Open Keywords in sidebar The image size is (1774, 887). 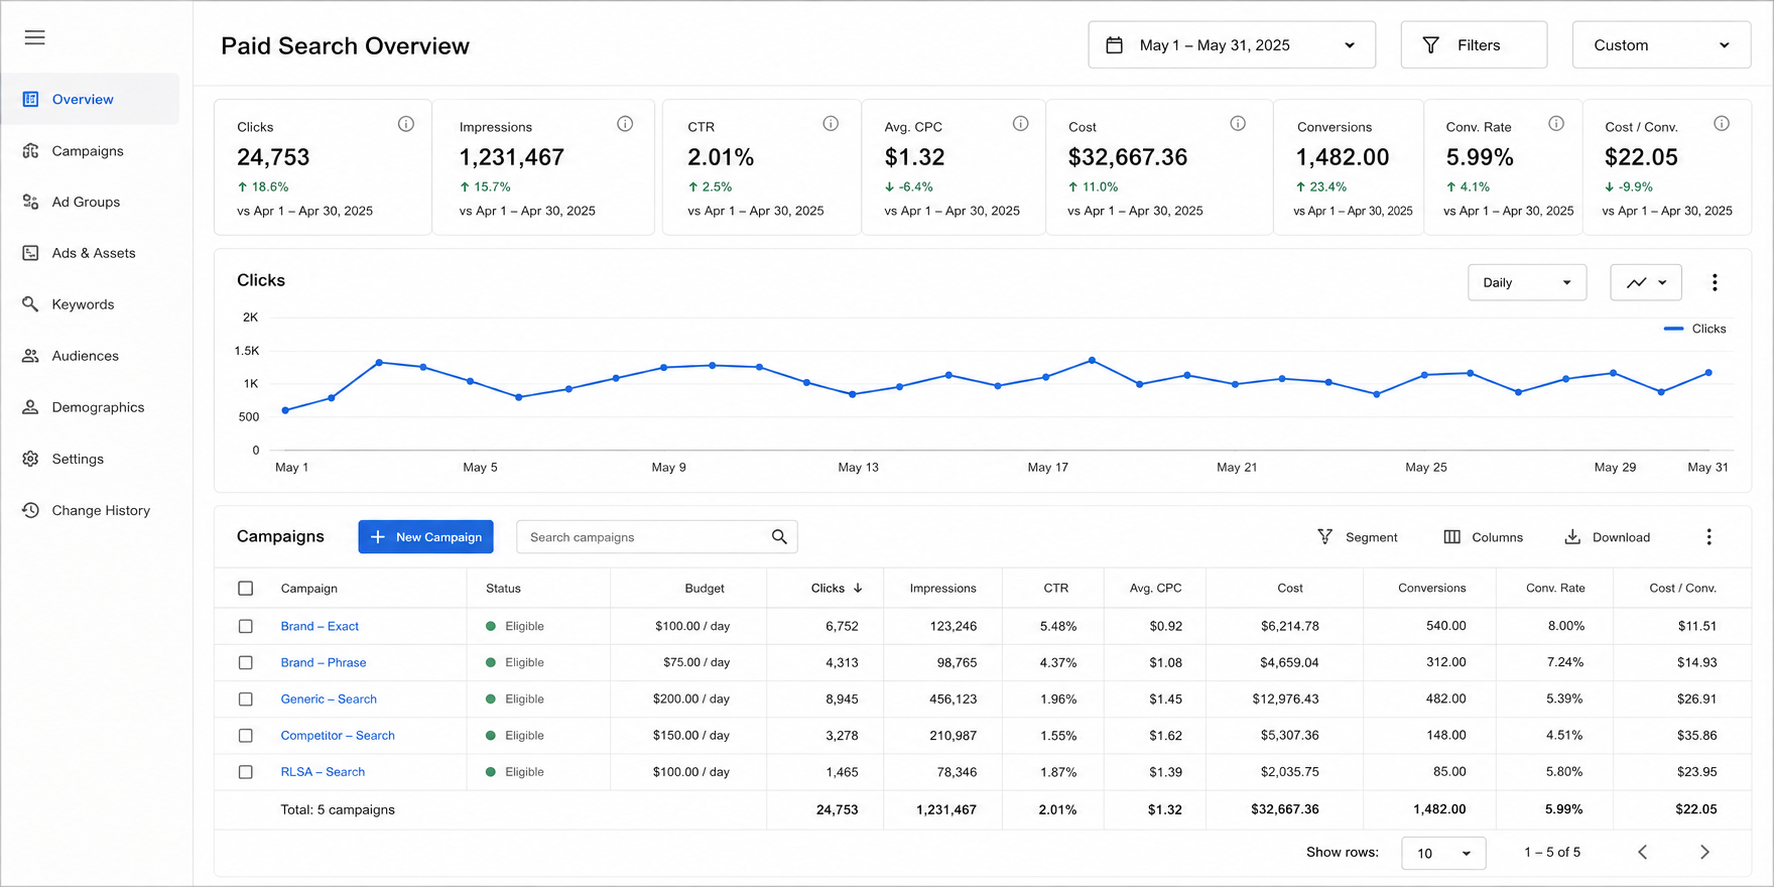tap(90, 304)
